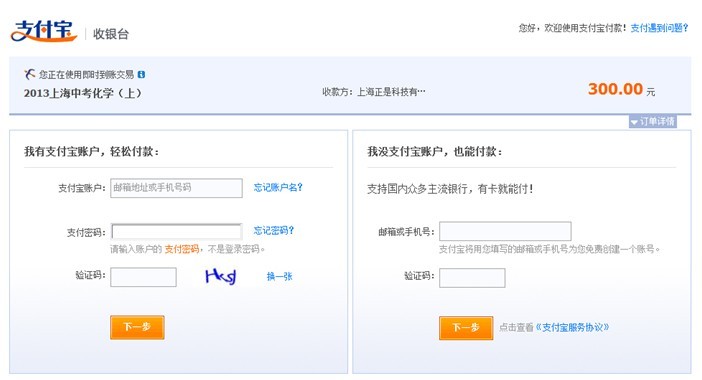This screenshot has height=380, width=702.
Task: Click the order title 2013上海中考化学（上）
Action: [83, 93]
